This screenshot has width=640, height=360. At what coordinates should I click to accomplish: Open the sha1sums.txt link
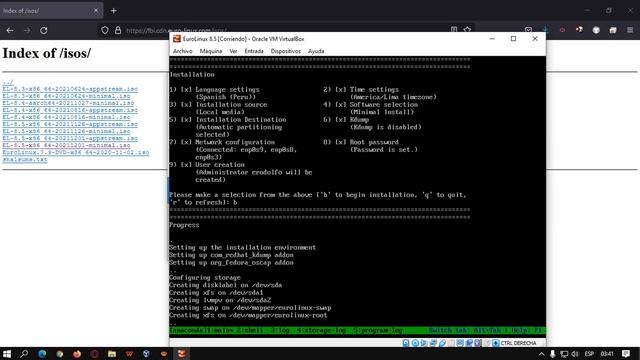tap(25, 159)
